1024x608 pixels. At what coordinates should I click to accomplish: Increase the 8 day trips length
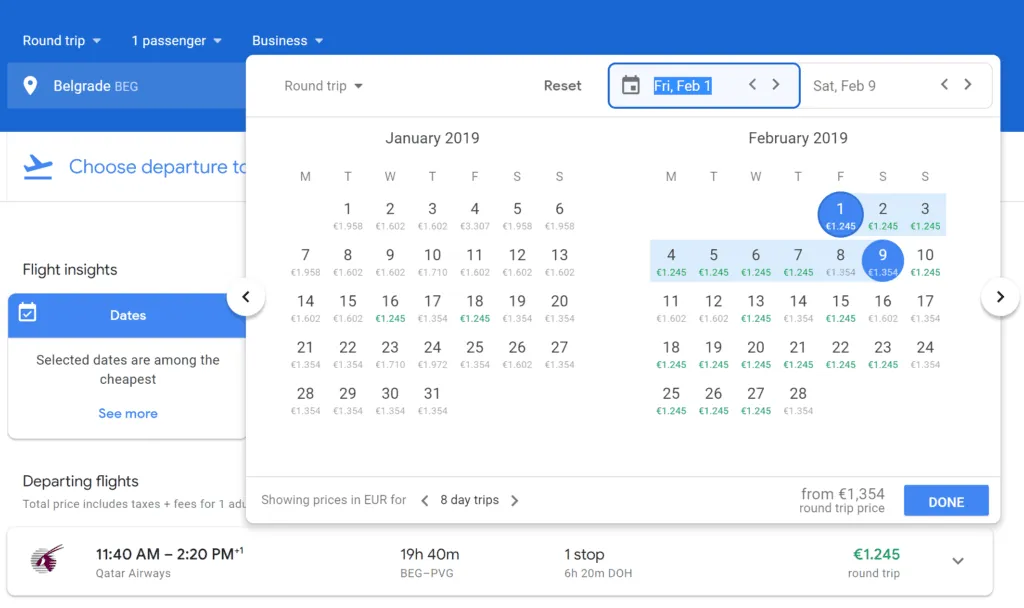pyautogui.click(x=515, y=500)
